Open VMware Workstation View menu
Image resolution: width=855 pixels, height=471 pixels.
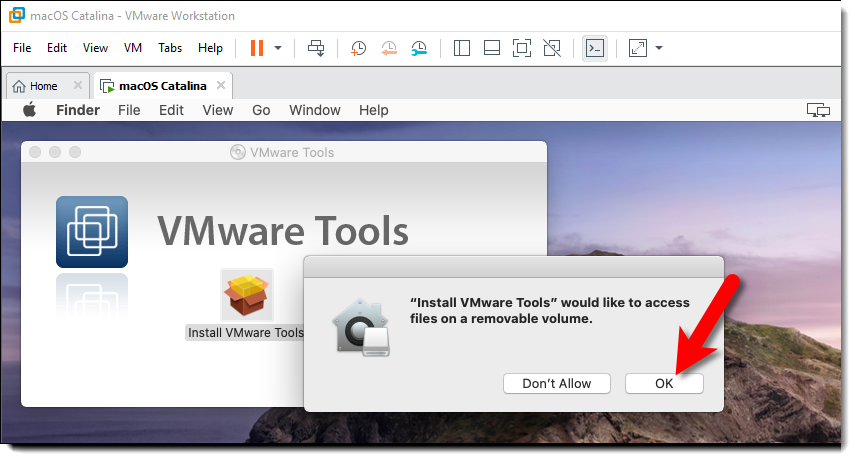pyautogui.click(x=95, y=48)
